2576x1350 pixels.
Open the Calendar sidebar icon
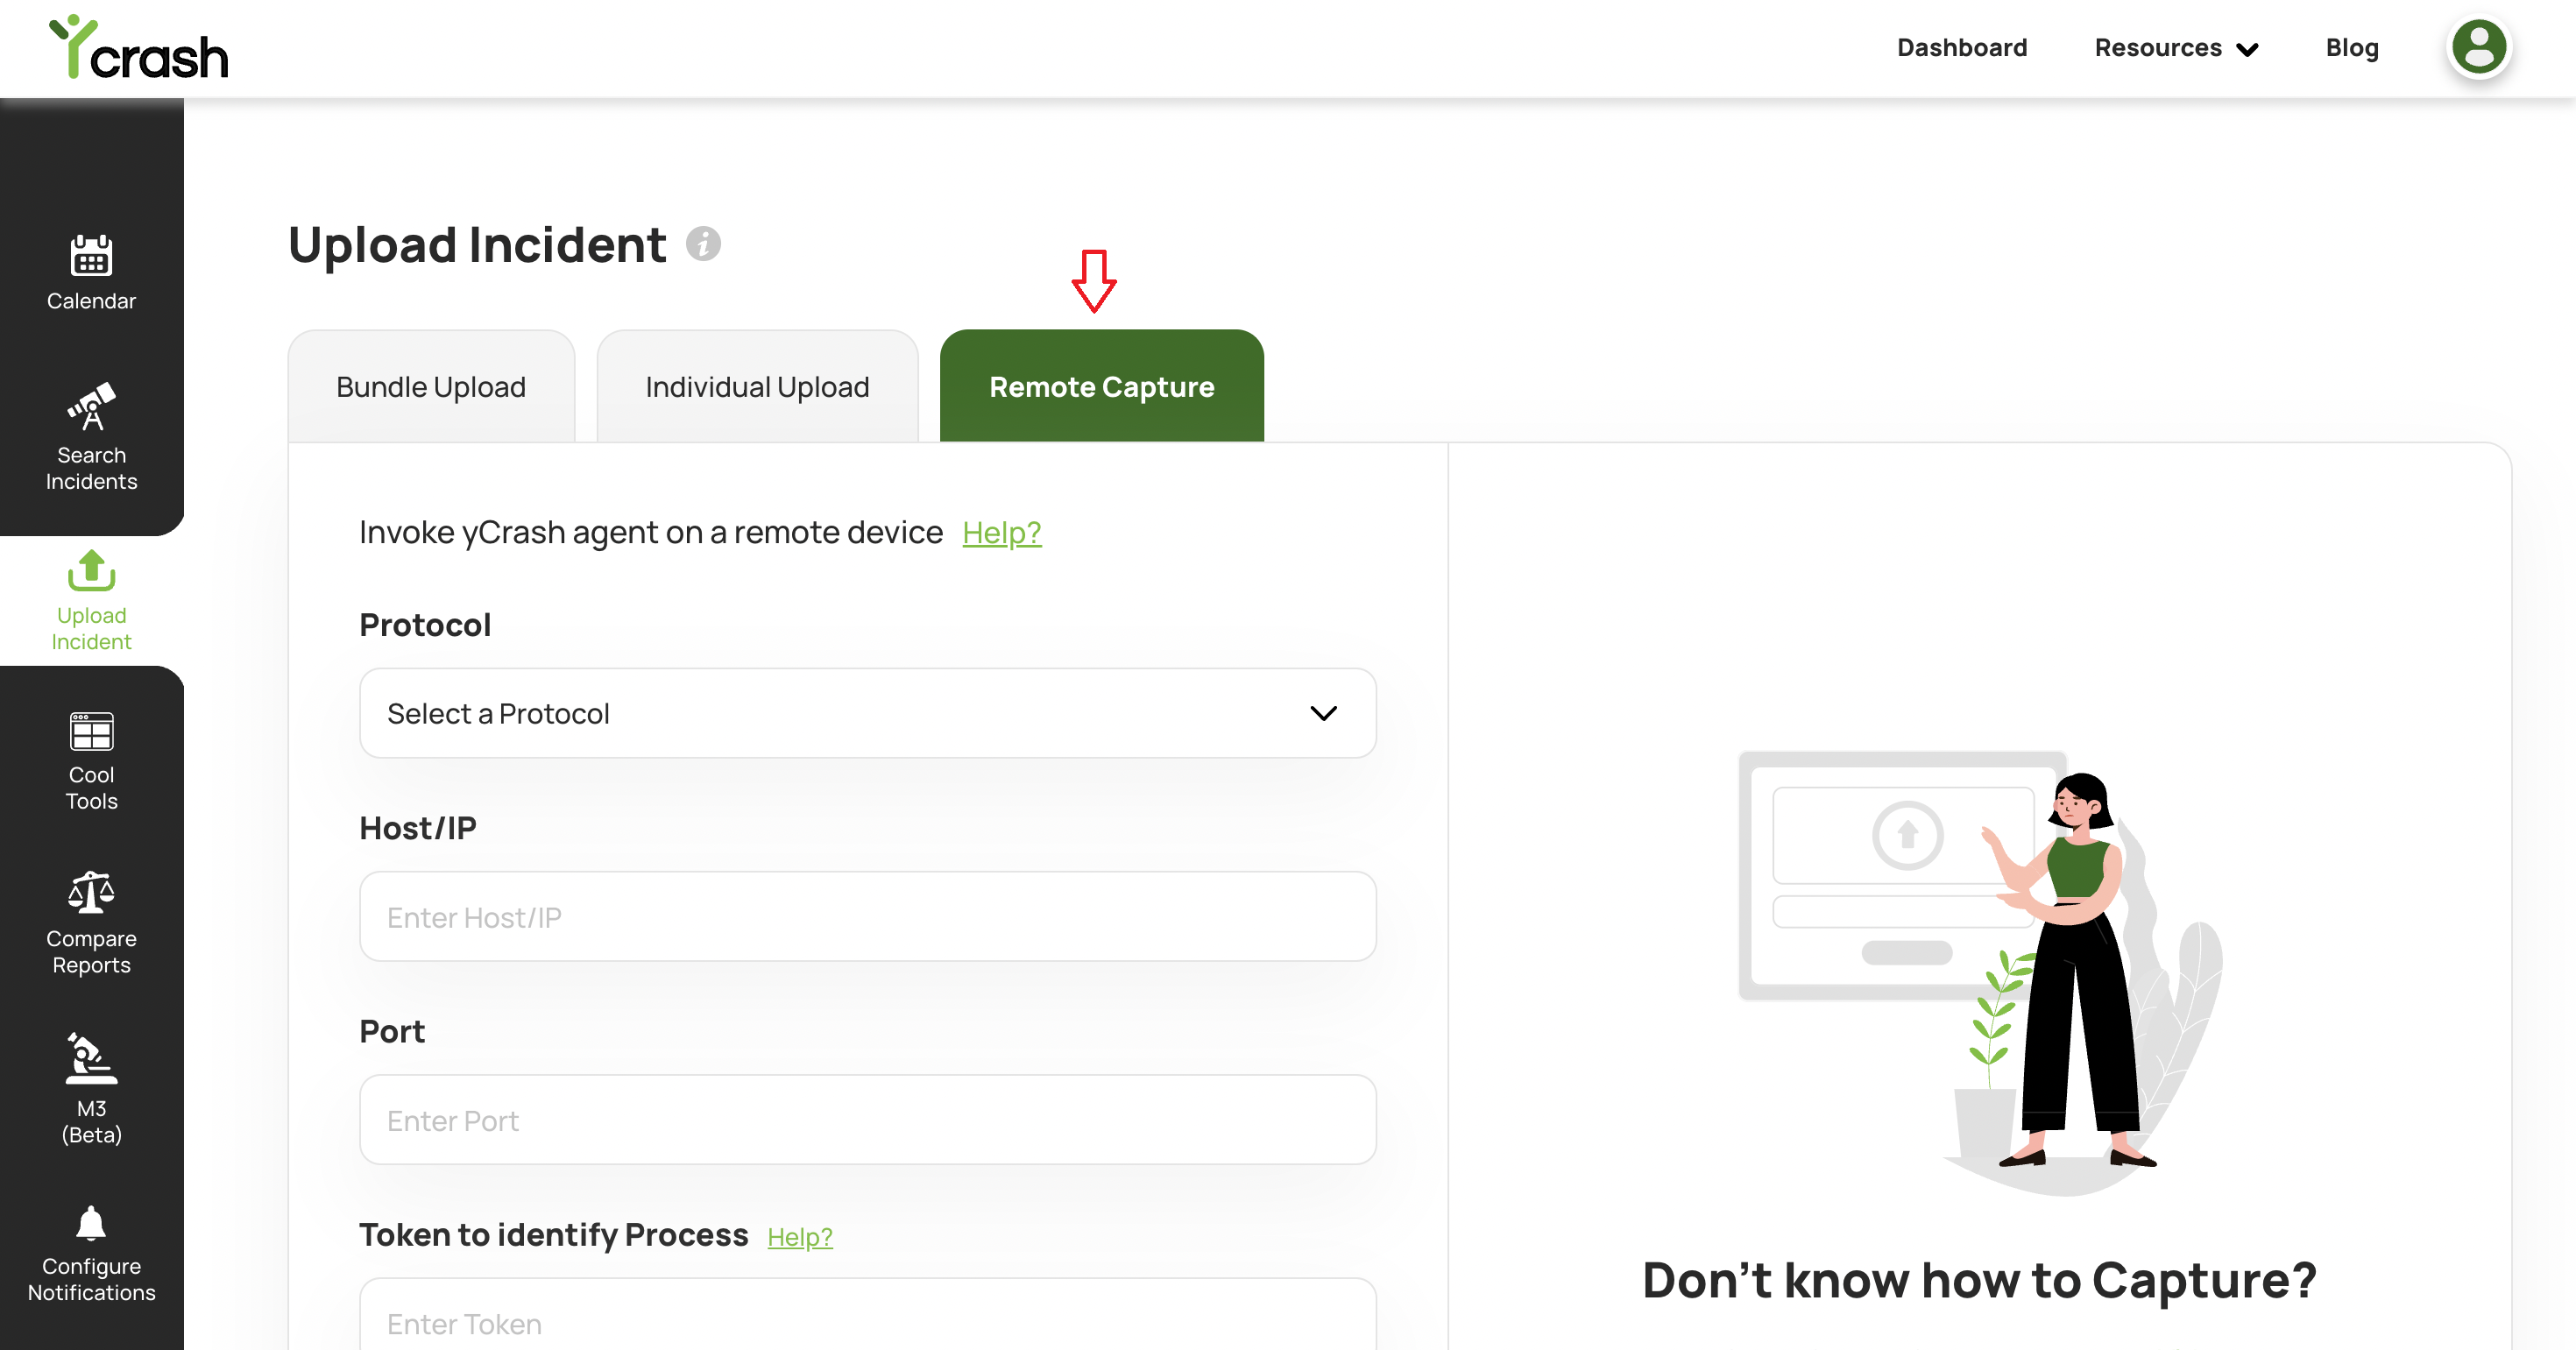coord(91,257)
